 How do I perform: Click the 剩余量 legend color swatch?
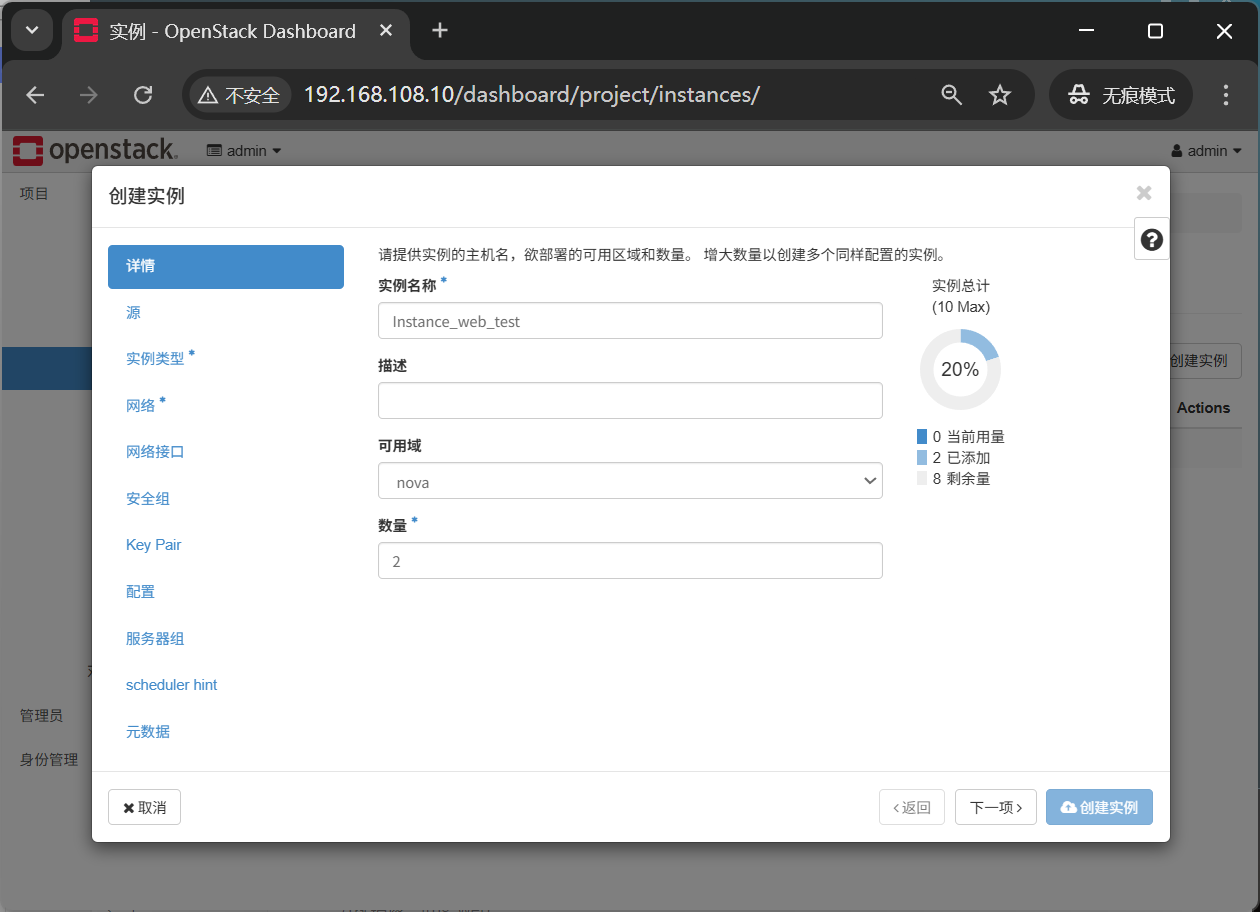(922, 479)
